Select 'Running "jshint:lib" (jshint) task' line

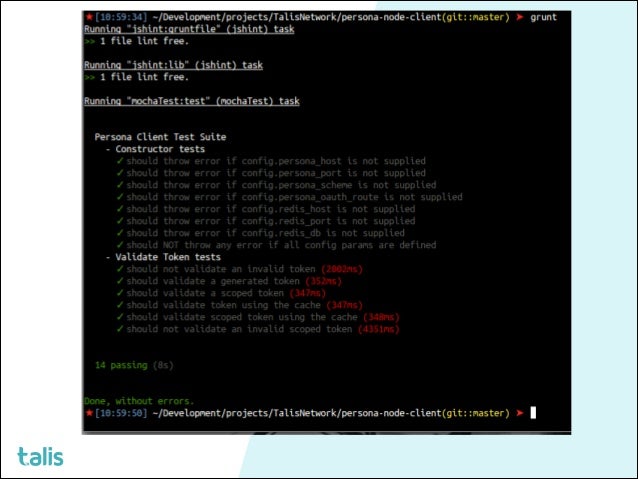(173, 65)
